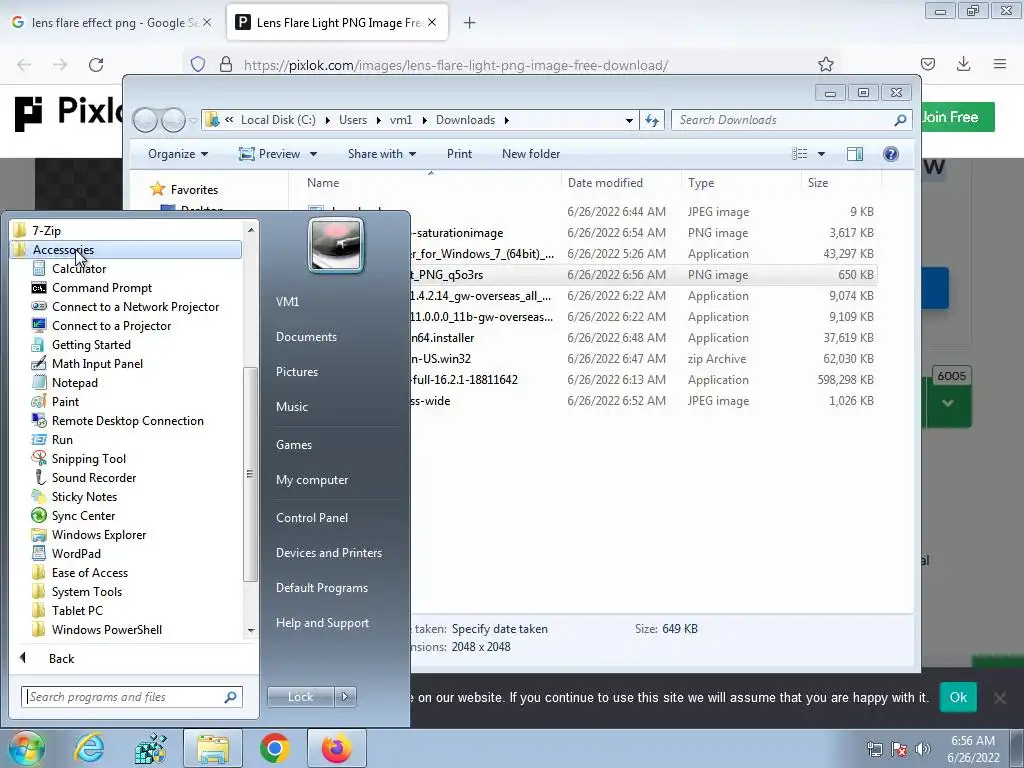The image size is (1024, 768).
Task: Sort files by Size column
Action: coord(818,183)
